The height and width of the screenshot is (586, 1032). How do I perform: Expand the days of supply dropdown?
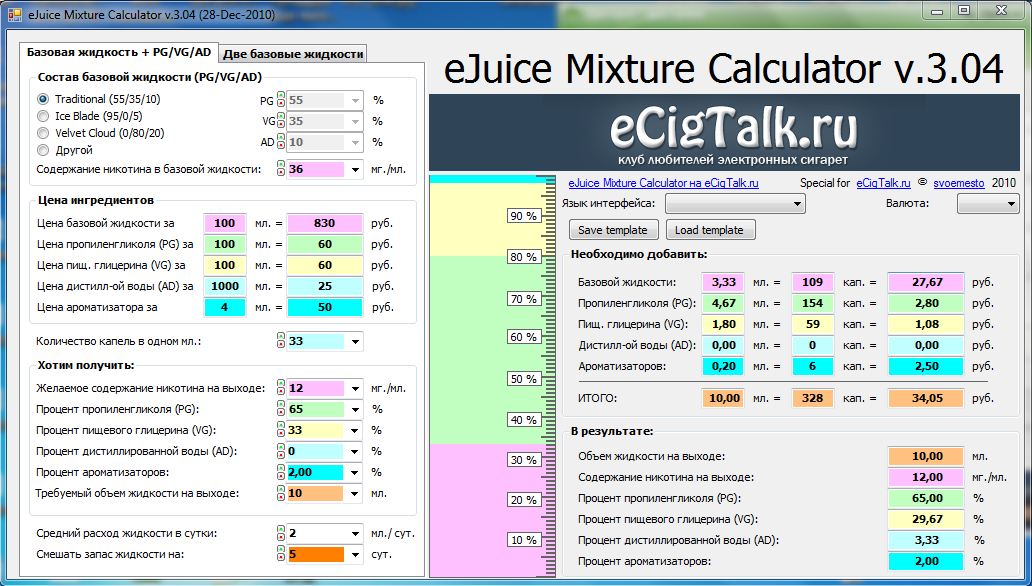click(x=355, y=555)
